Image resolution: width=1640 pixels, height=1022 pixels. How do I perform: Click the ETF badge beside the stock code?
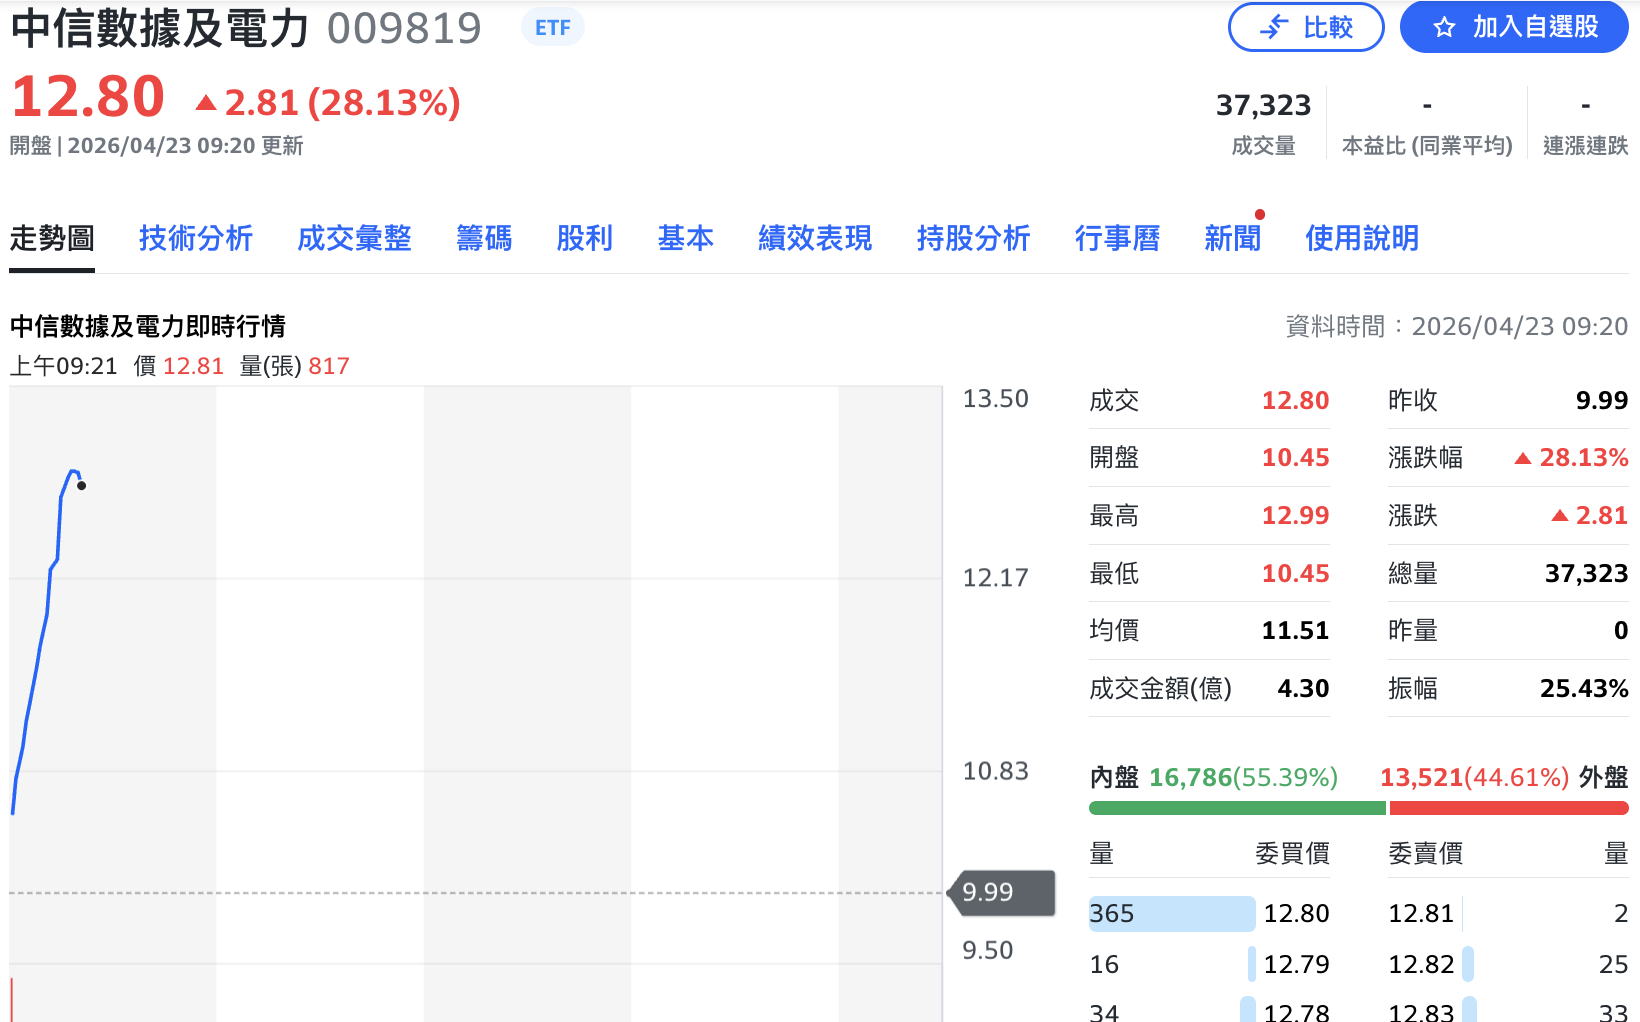click(552, 28)
